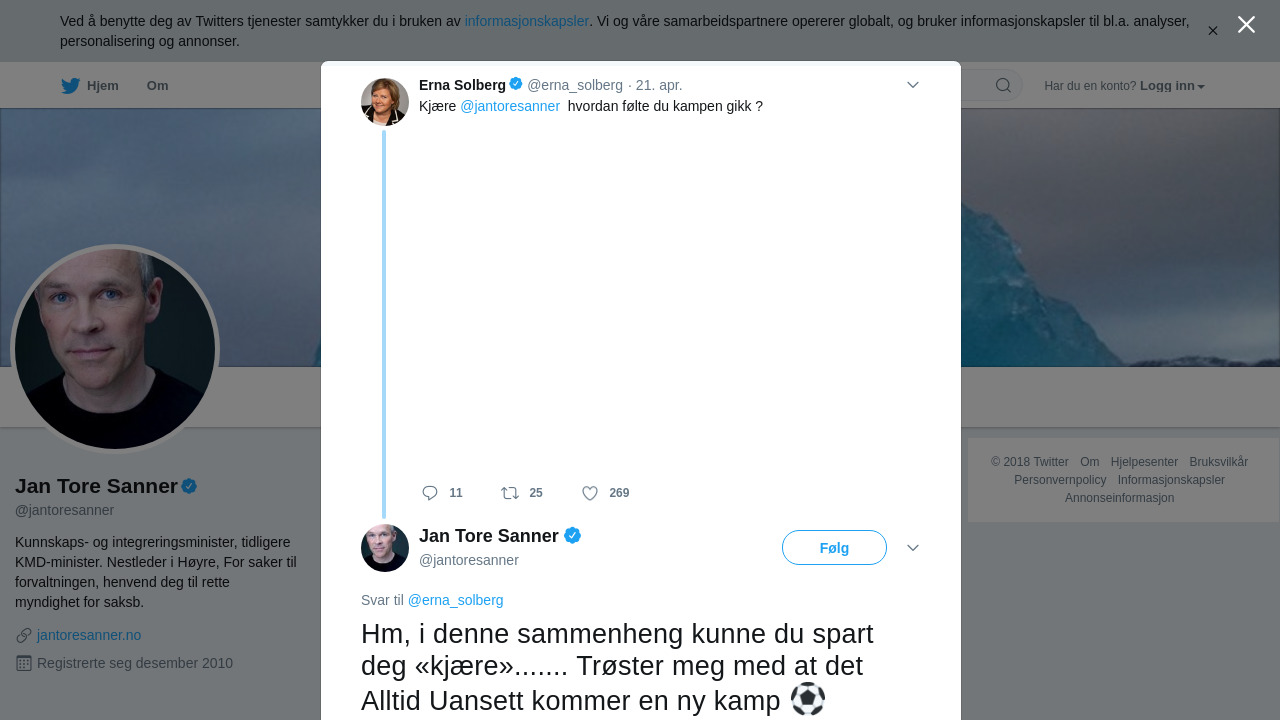Open the informasjonskapsler link in the cookie banner

point(526,21)
